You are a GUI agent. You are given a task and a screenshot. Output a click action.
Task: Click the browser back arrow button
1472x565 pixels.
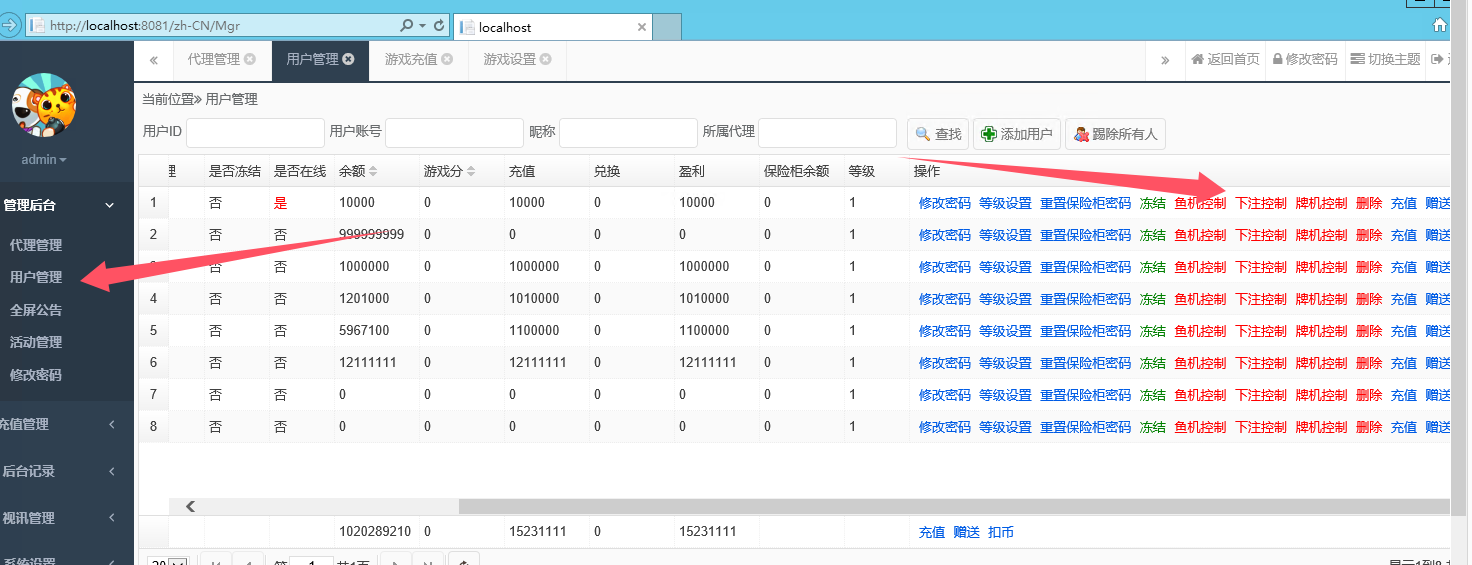(8, 25)
